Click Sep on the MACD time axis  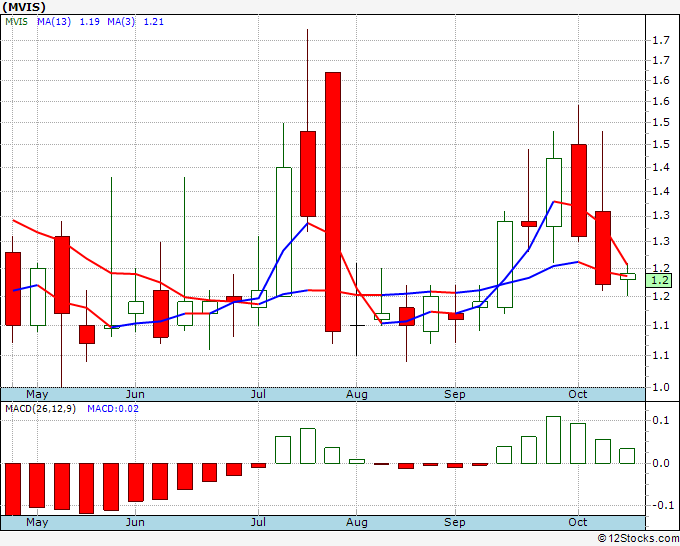coord(455,522)
